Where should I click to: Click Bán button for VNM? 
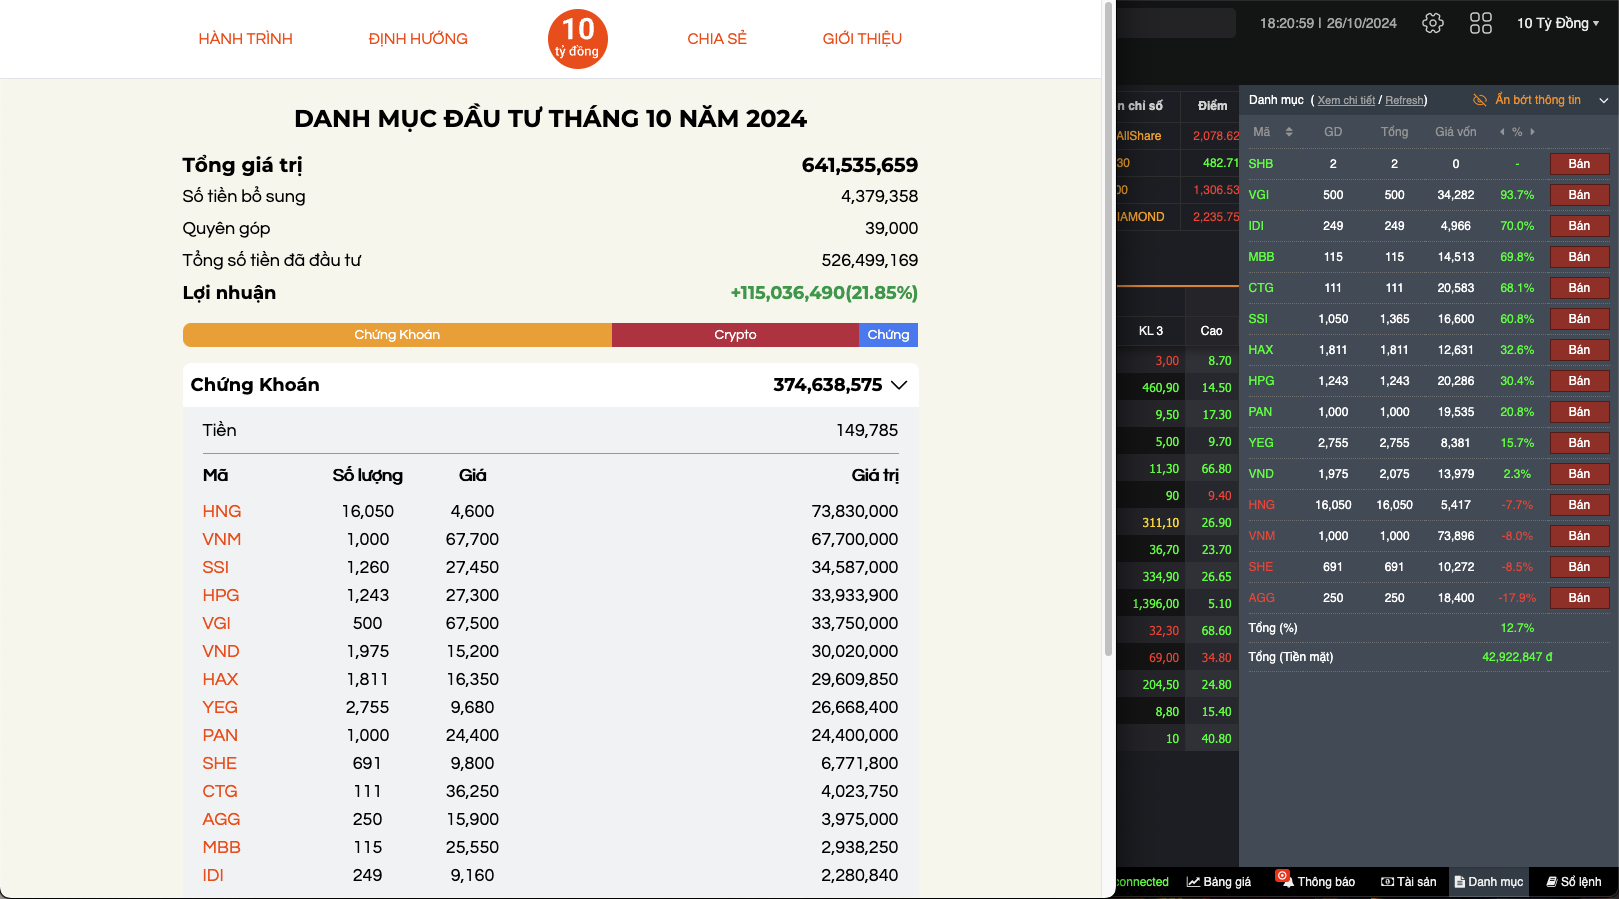pos(1579,536)
